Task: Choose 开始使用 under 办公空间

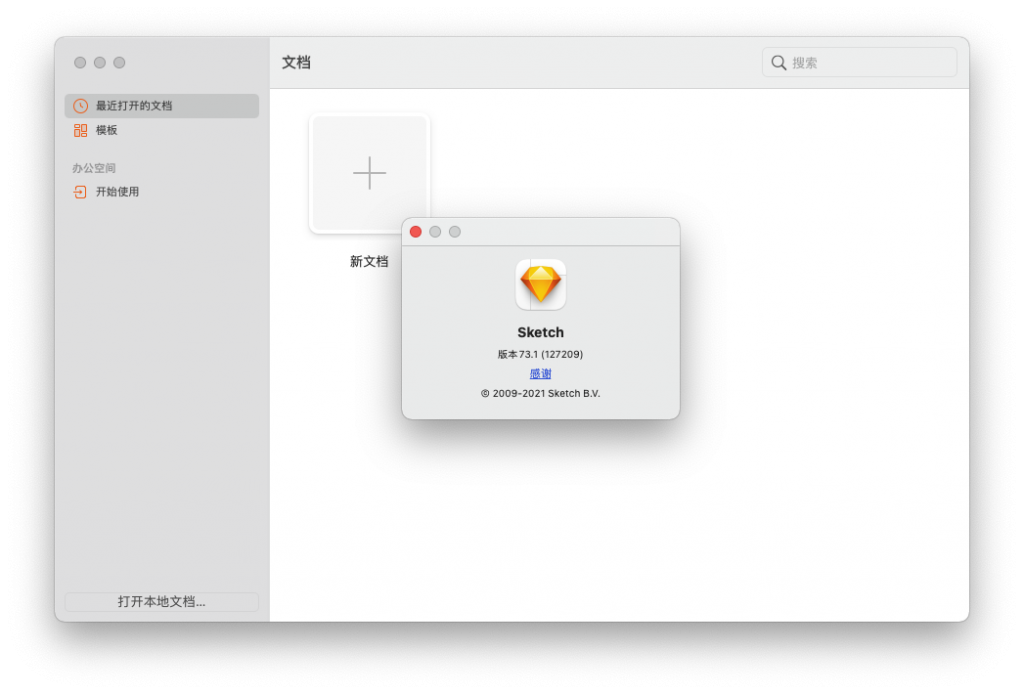Action: 162,192
